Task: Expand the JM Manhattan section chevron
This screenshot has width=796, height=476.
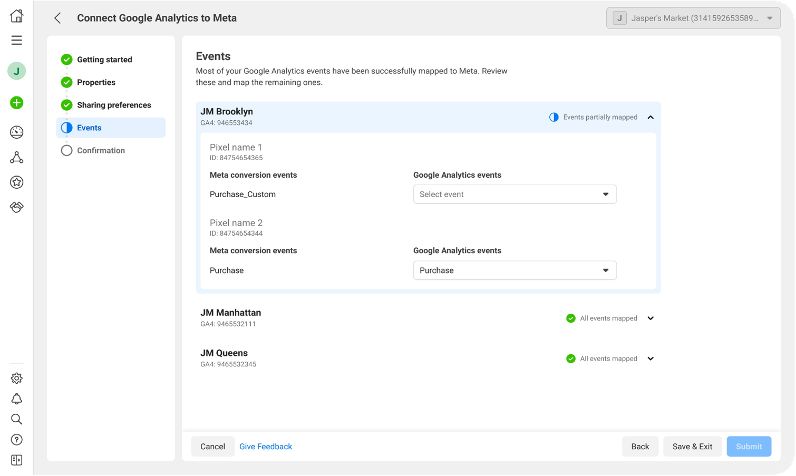Action: (x=650, y=318)
